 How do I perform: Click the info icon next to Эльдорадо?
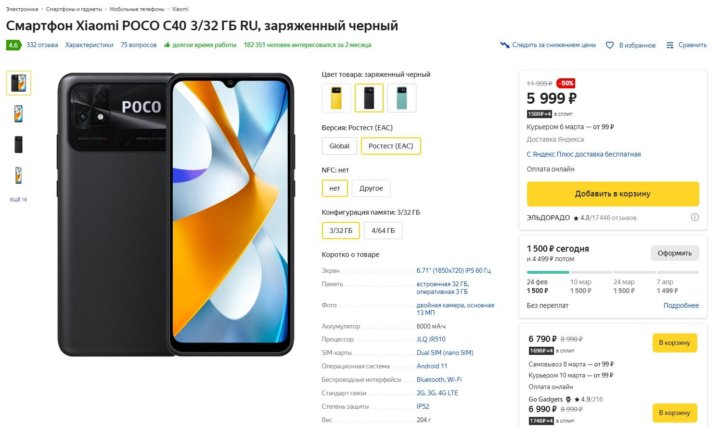coord(695,217)
